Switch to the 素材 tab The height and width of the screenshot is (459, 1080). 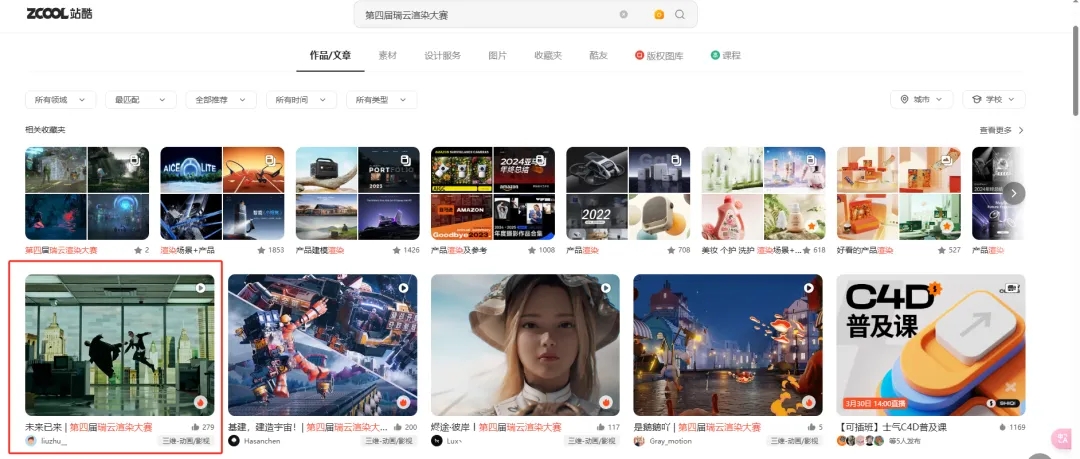pyautogui.click(x=387, y=56)
